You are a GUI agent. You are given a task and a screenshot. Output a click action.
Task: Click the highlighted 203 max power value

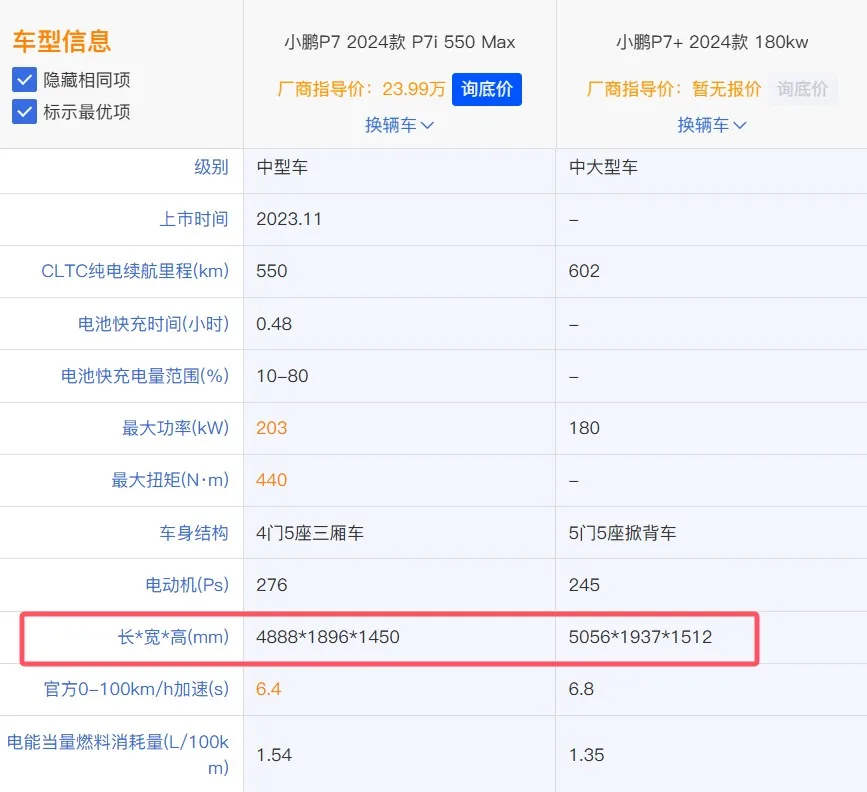click(271, 428)
